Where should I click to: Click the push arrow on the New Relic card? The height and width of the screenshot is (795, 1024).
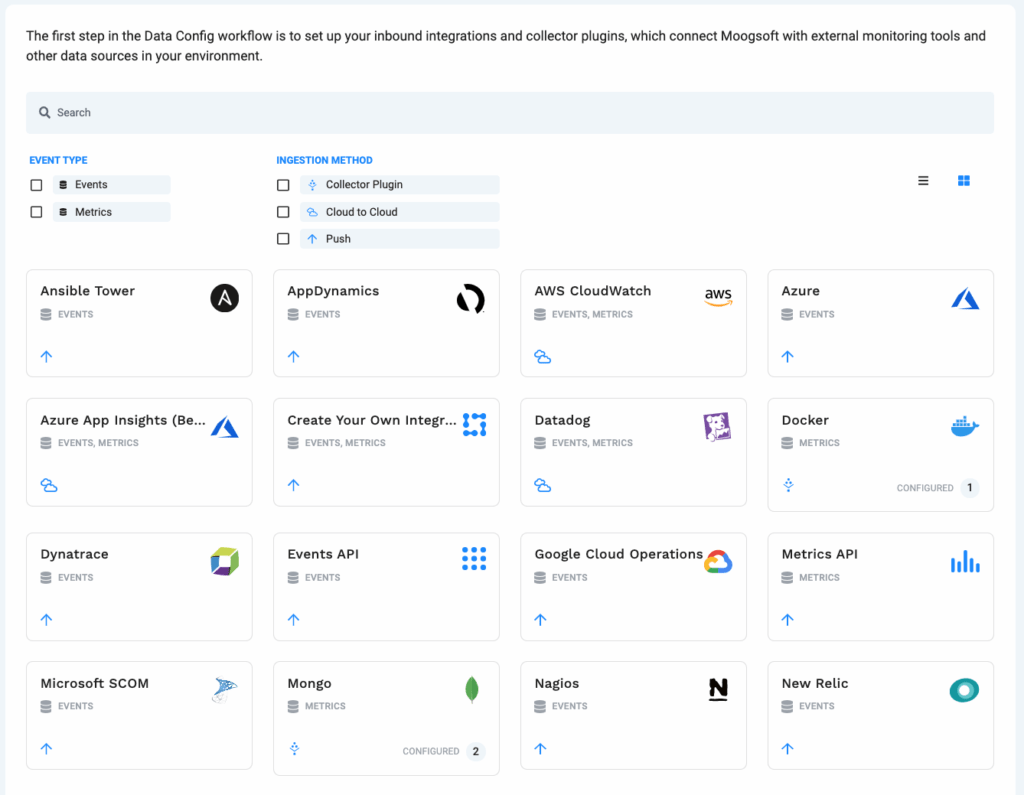(x=788, y=749)
